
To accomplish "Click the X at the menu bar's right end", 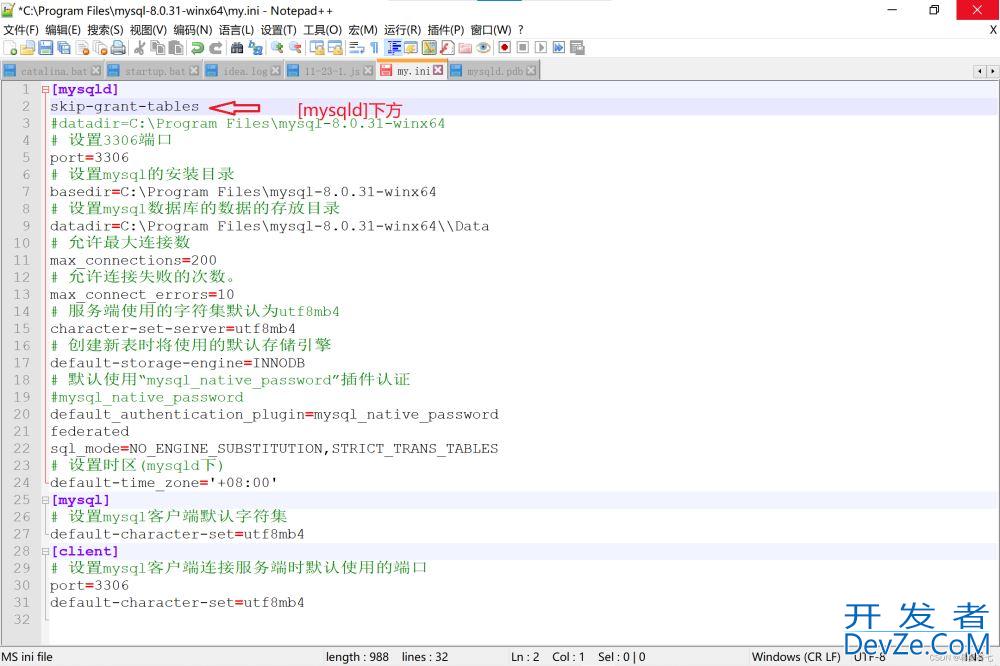I will click(993, 30).
